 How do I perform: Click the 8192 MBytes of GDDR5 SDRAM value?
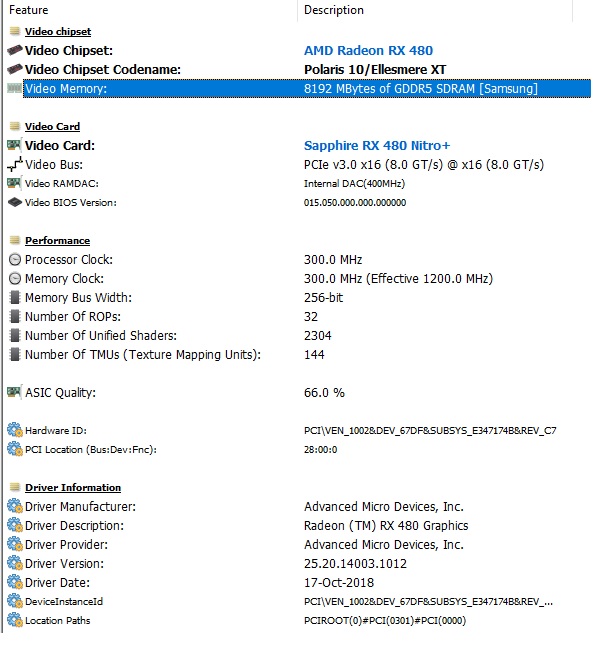click(x=420, y=88)
